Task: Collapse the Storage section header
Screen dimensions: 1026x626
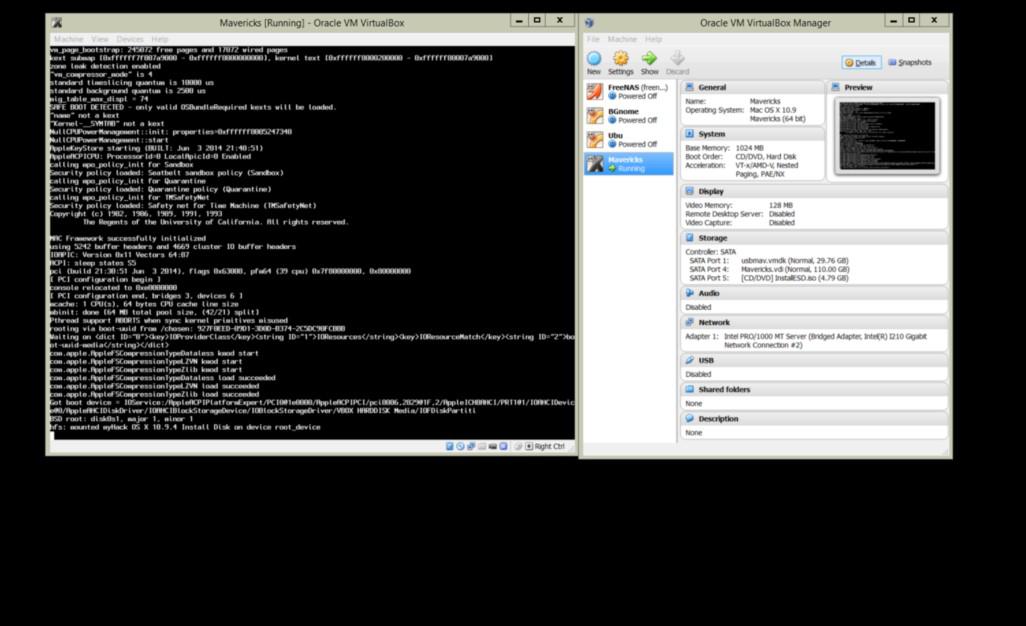Action: (x=713, y=238)
